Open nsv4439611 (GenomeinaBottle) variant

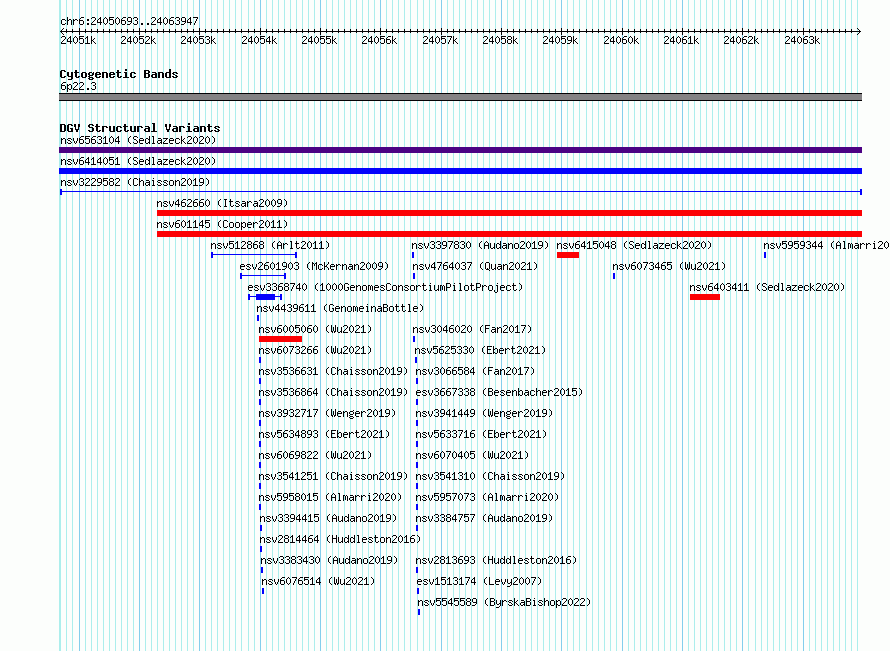tap(340, 308)
